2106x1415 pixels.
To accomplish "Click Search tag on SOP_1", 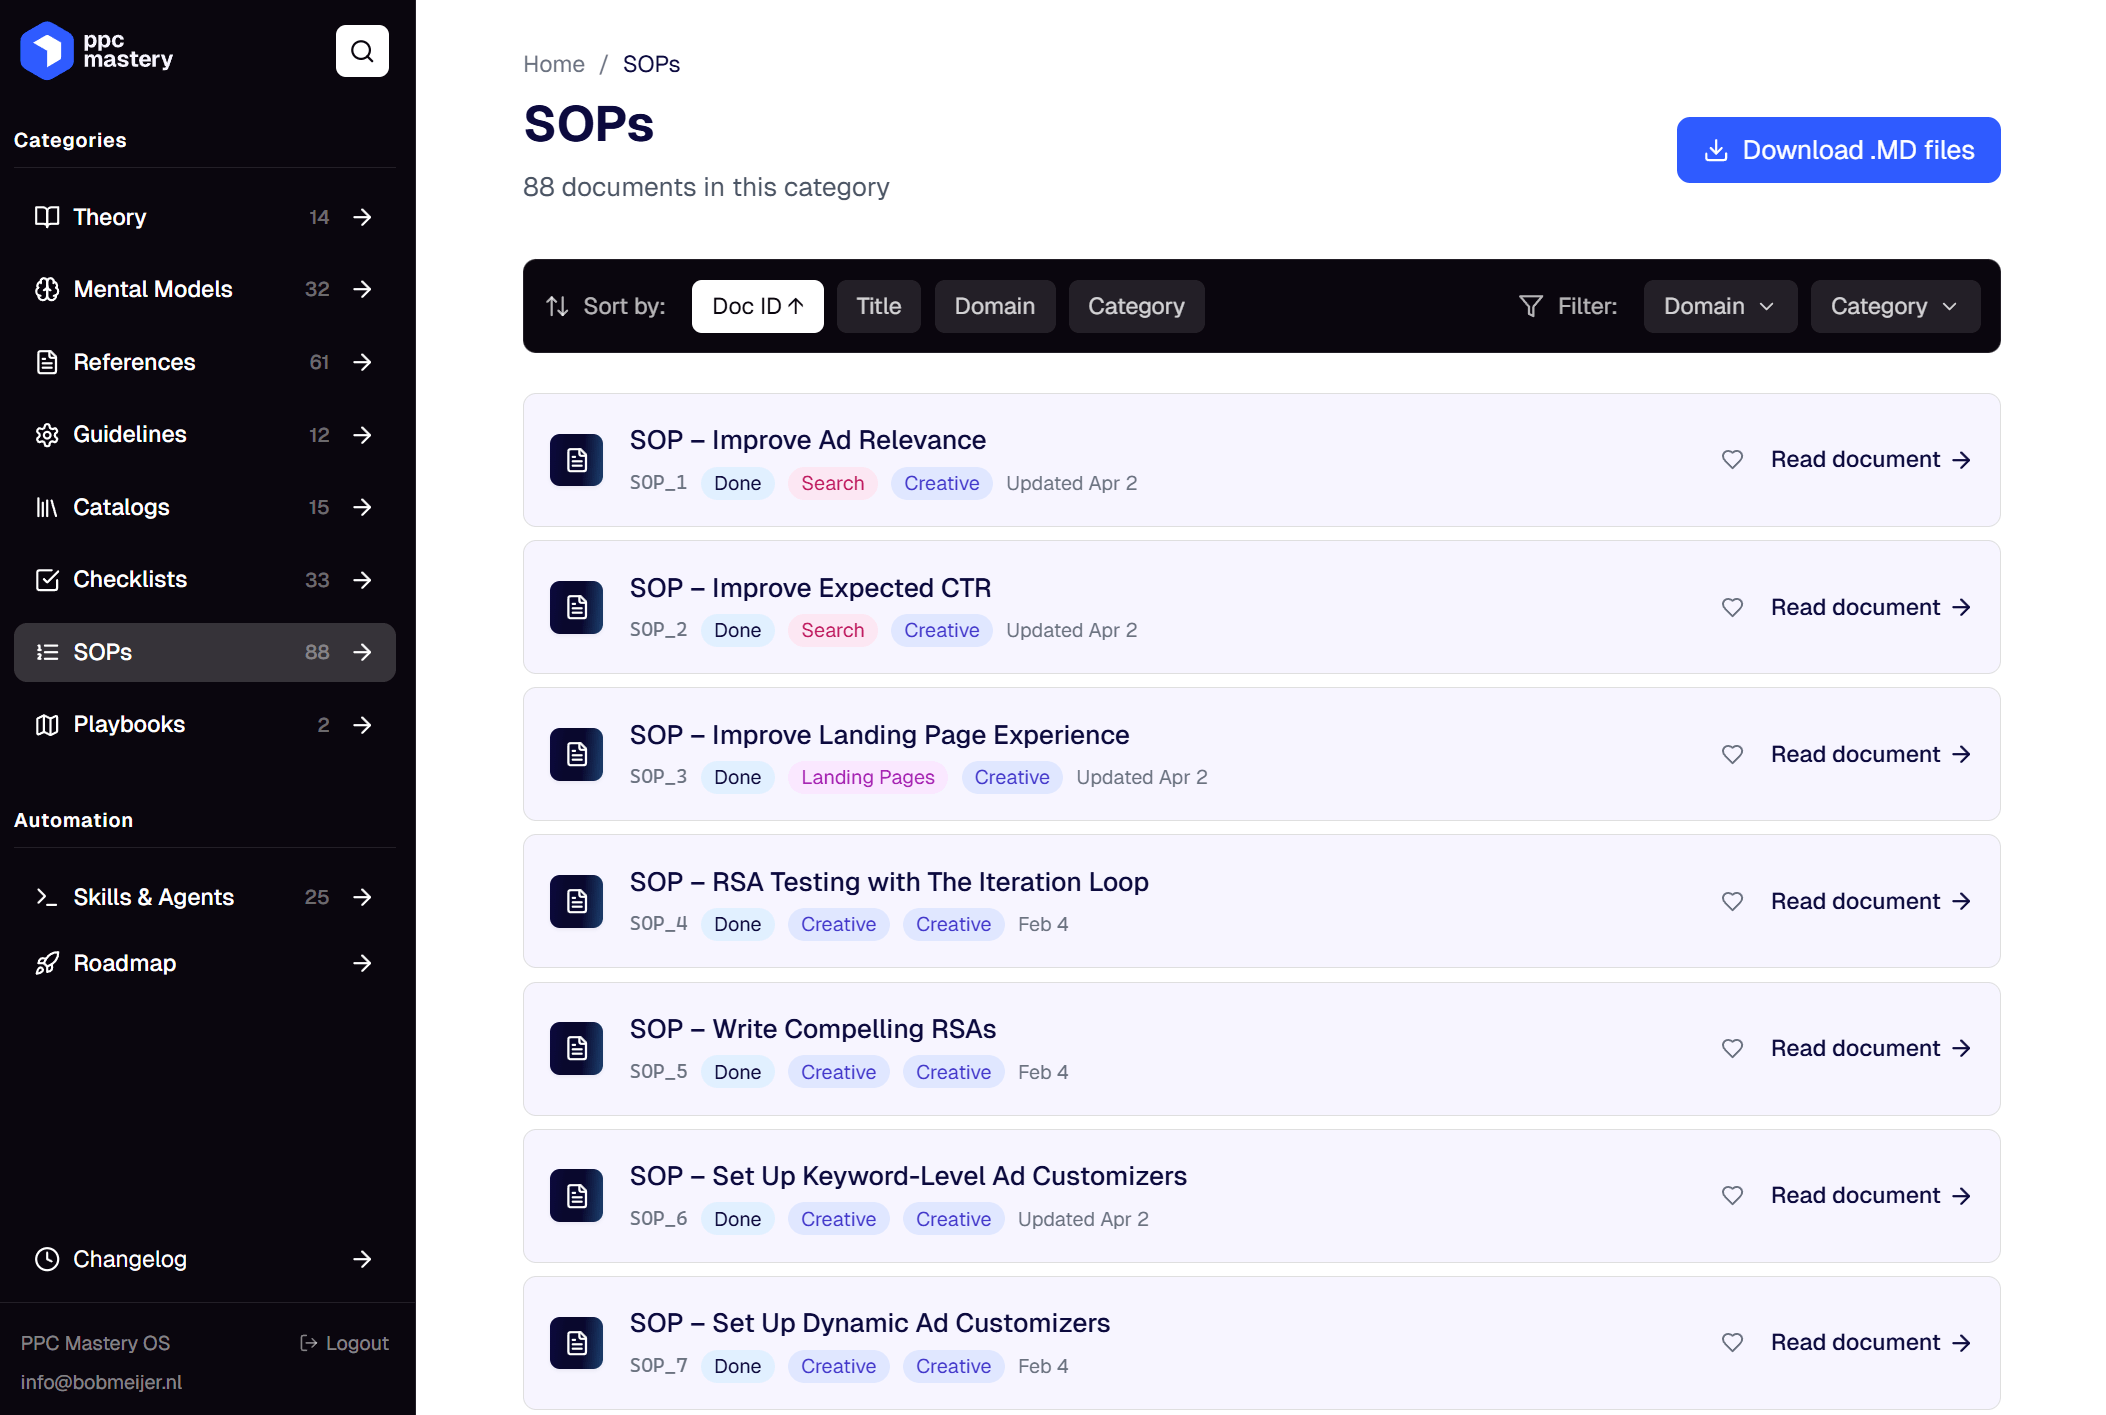I will [832, 483].
